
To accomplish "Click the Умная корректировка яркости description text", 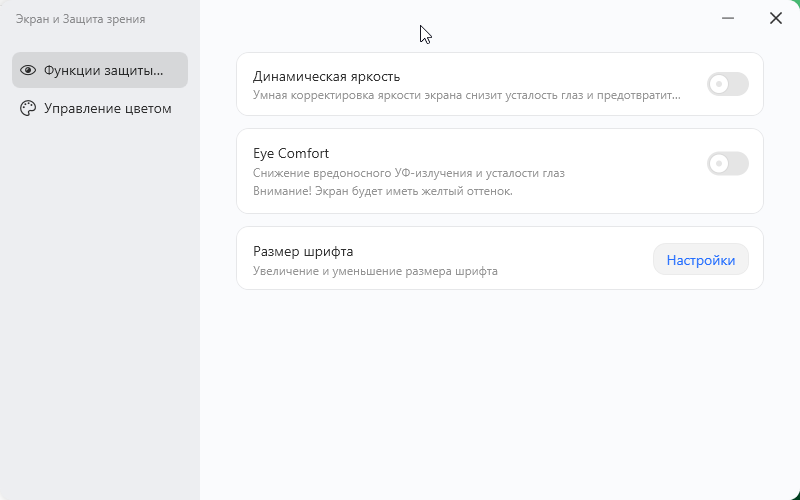I will click(x=466, y=96).
